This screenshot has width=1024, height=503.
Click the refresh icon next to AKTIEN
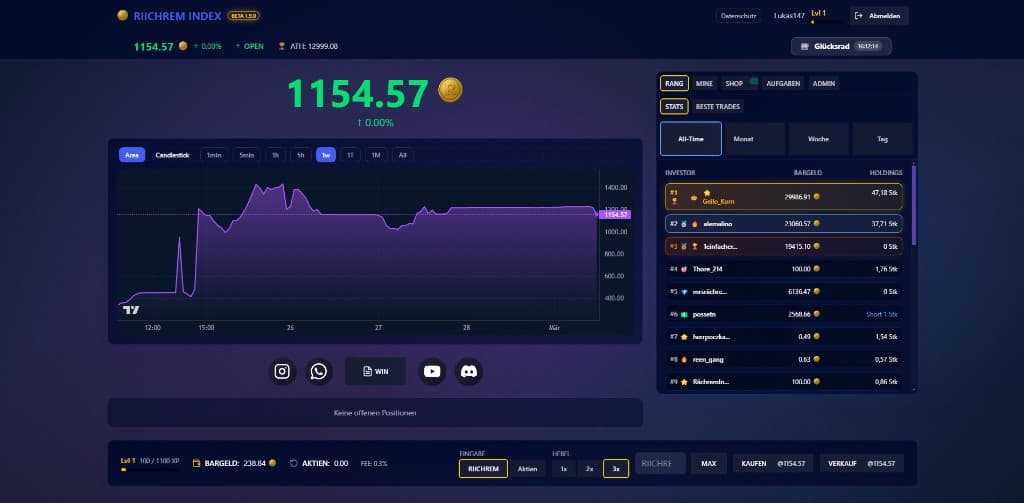click(293, 463)
